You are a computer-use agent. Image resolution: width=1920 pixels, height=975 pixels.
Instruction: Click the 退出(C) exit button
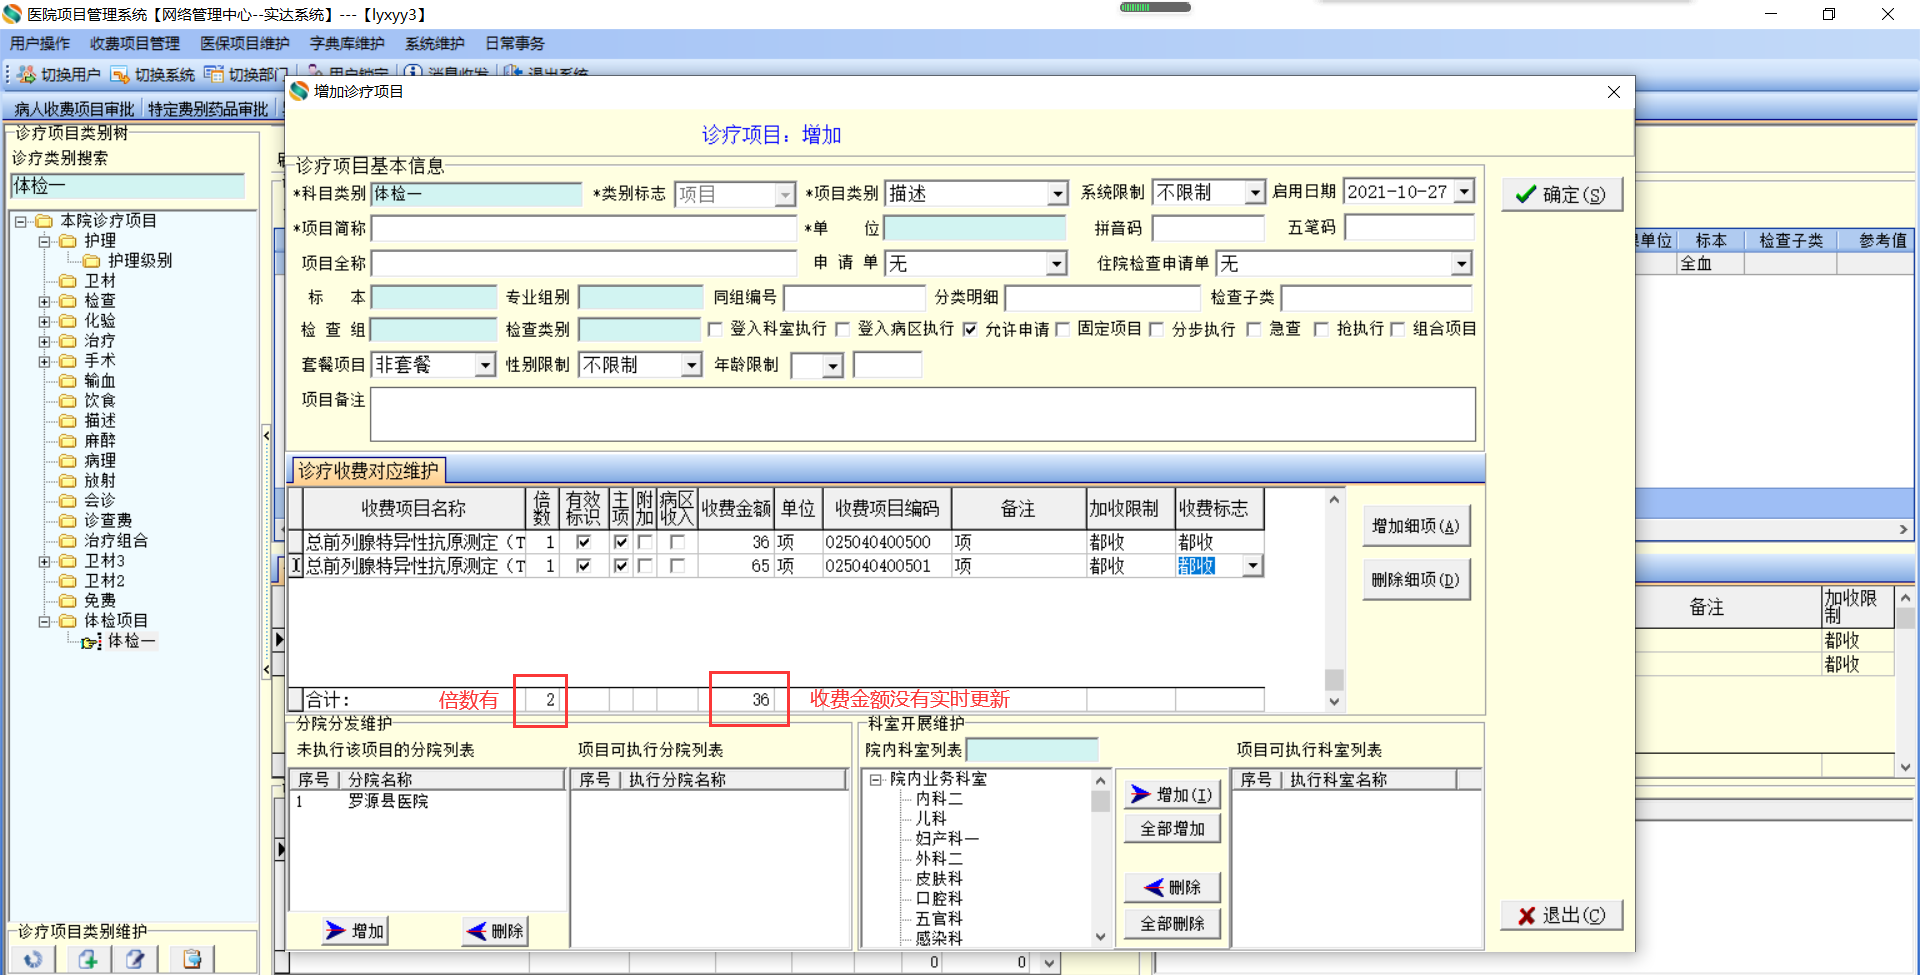point(1562,915)
